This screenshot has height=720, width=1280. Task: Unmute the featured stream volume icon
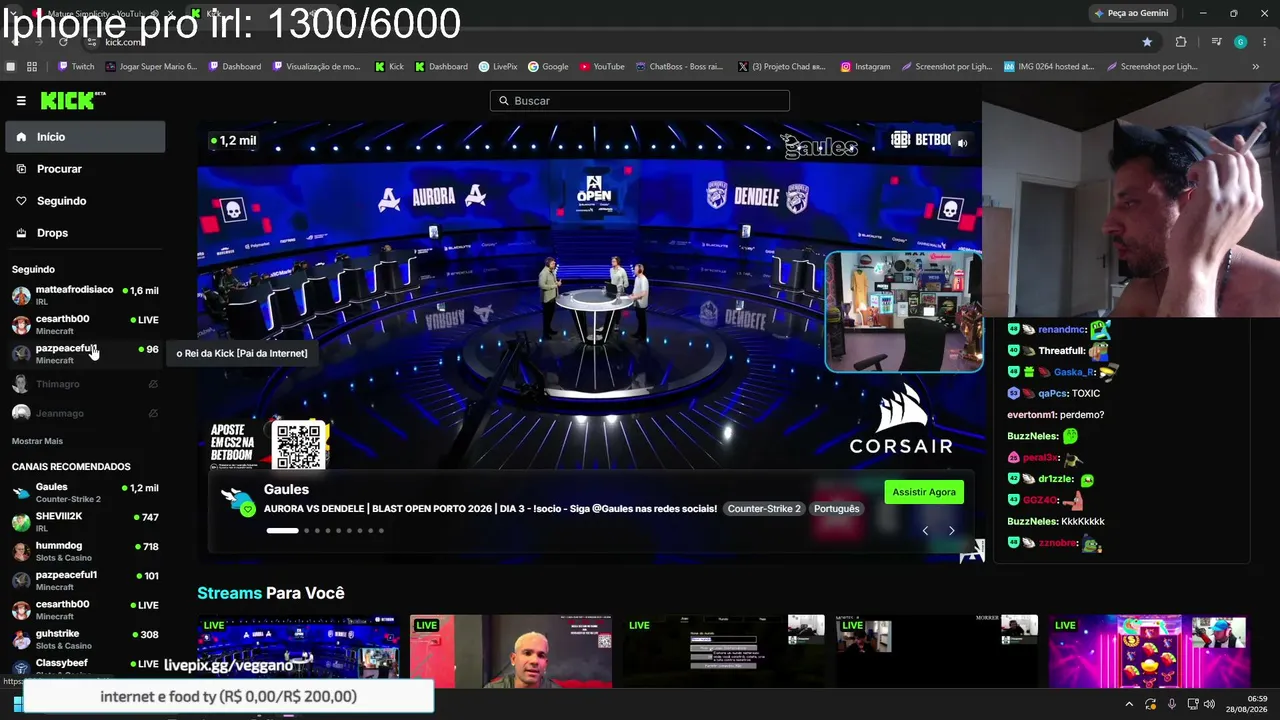point(962,143)
